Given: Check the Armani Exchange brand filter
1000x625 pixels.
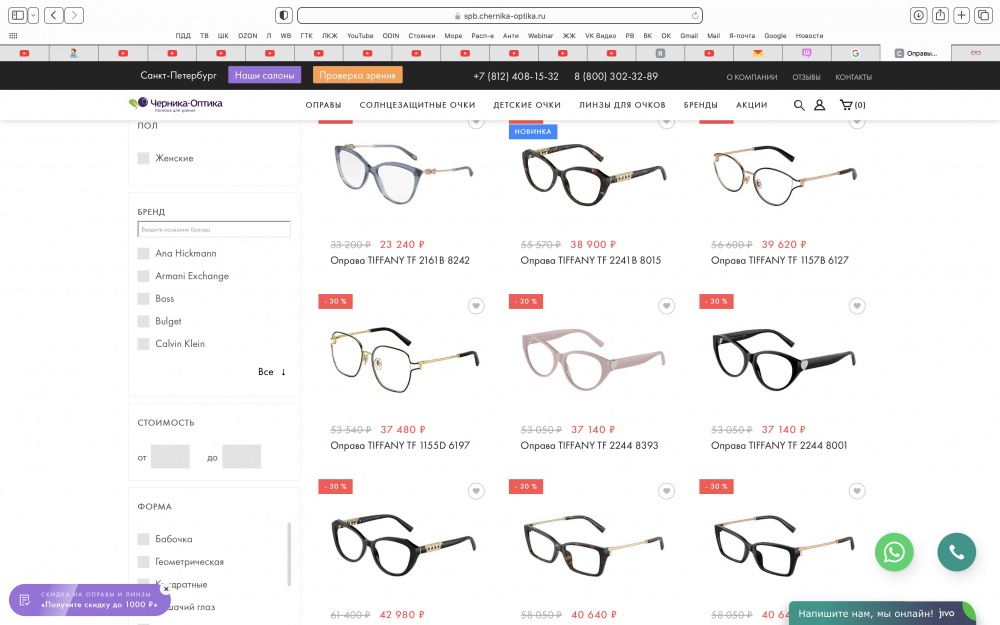Looking at the screenshot, I should point(143,276).
